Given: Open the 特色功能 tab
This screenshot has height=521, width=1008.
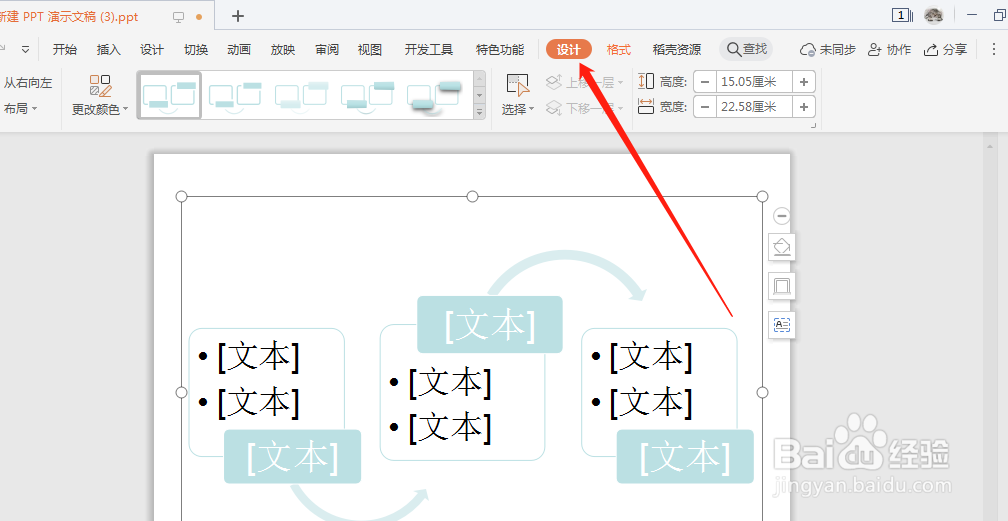Looking at the screenshot, I should point(500,50).
